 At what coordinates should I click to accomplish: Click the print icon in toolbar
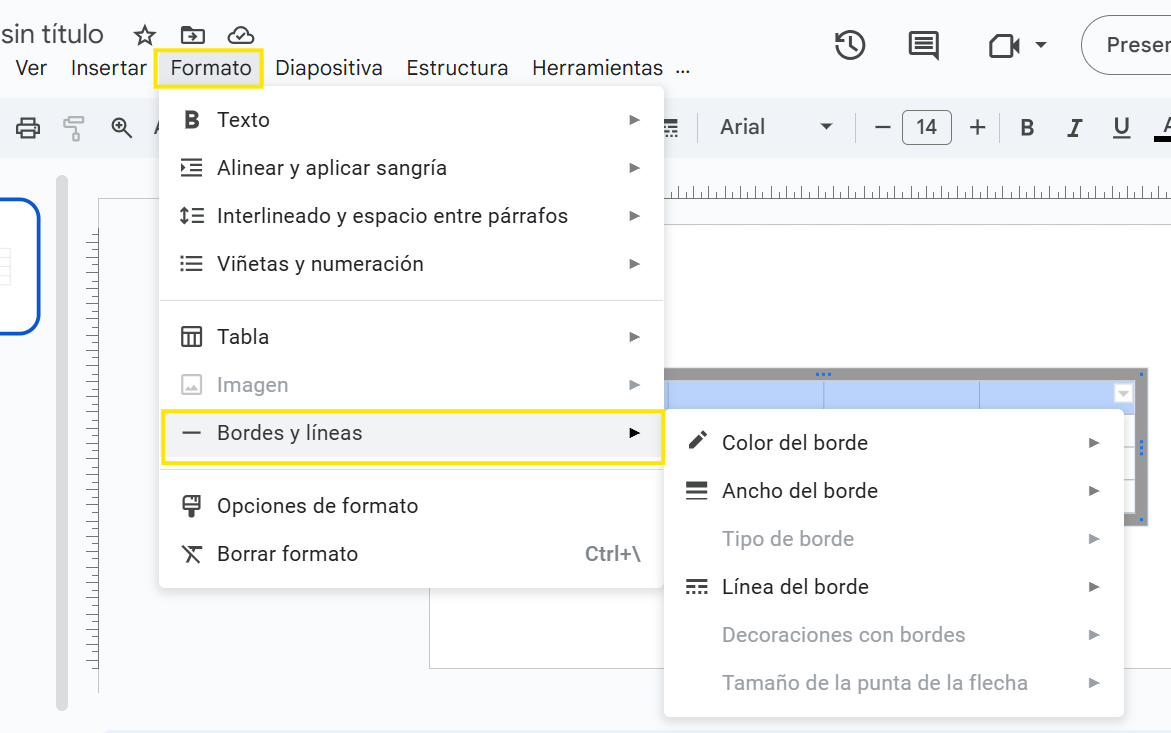(x=28, y=127)
